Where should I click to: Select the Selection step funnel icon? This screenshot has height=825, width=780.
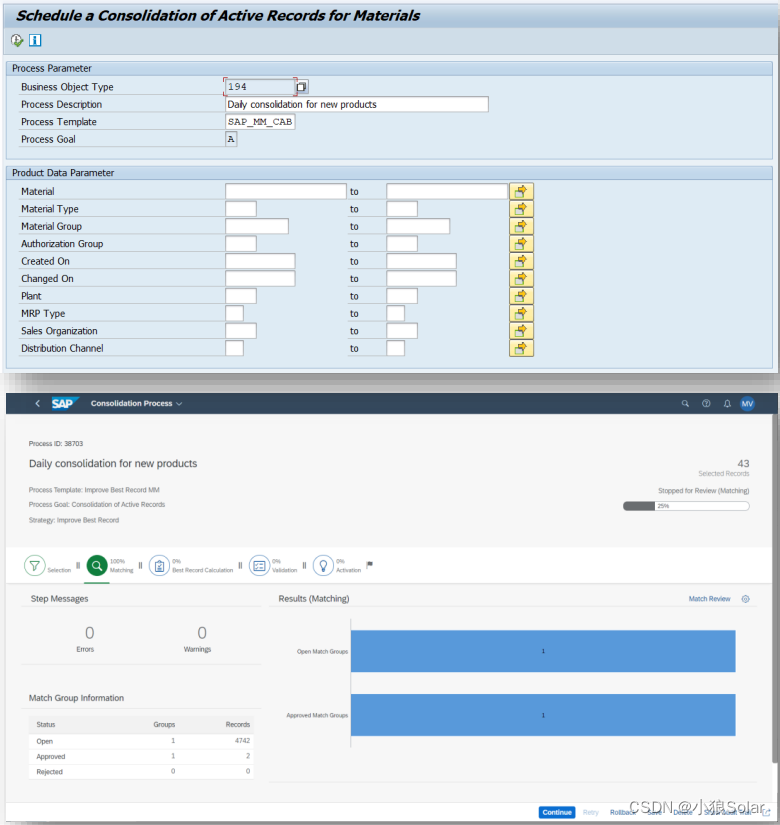tap(35, 566)
